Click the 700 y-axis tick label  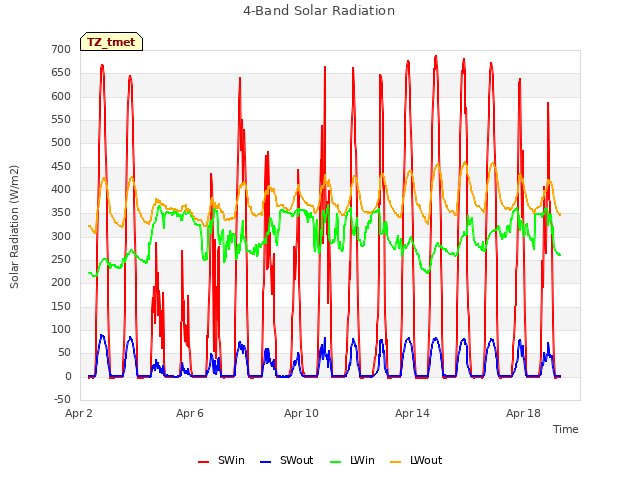point(61,49)
